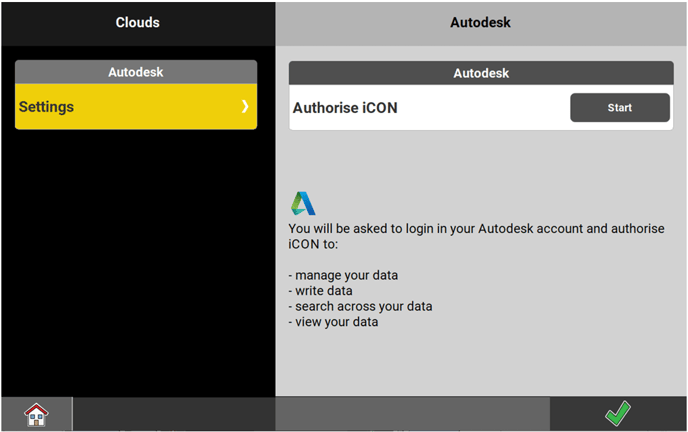Click the login description paragraph text
688x432 pixels.
click(x=475, y=236)
